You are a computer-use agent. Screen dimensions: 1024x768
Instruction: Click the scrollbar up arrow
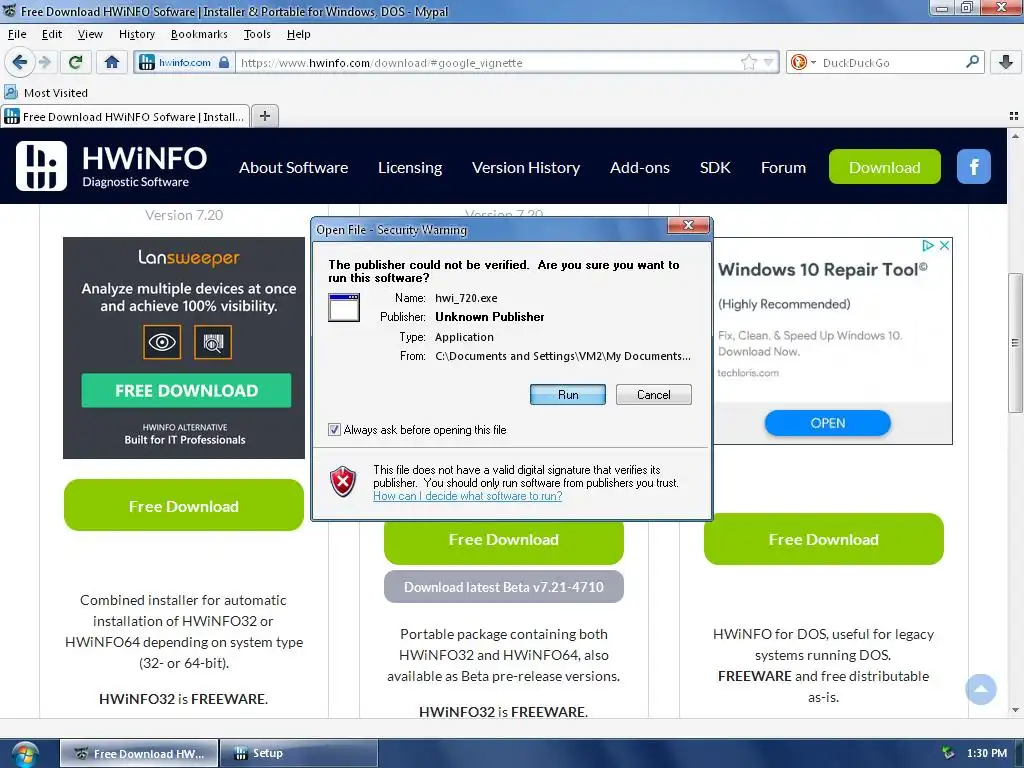(1015, 136)
